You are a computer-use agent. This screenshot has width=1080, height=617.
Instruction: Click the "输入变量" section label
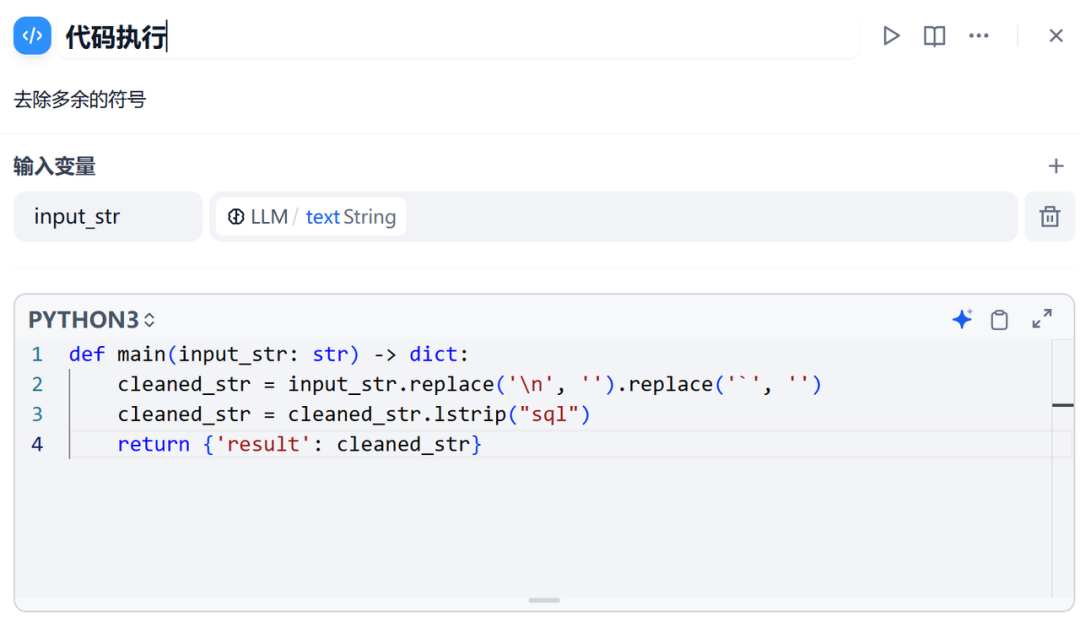click(x=55, y=166)
